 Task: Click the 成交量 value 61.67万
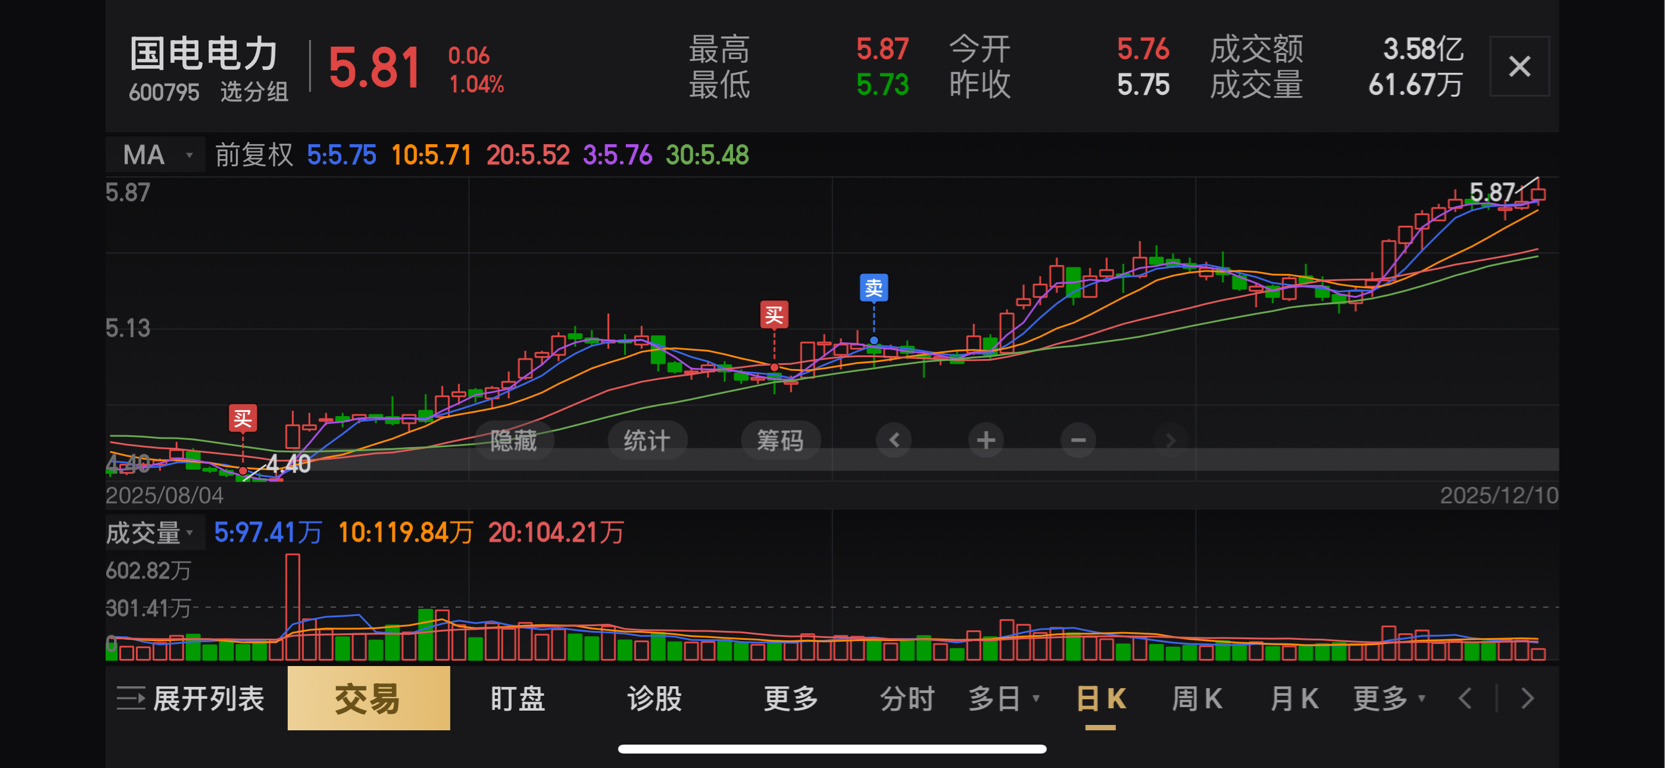pos(1415,85)
